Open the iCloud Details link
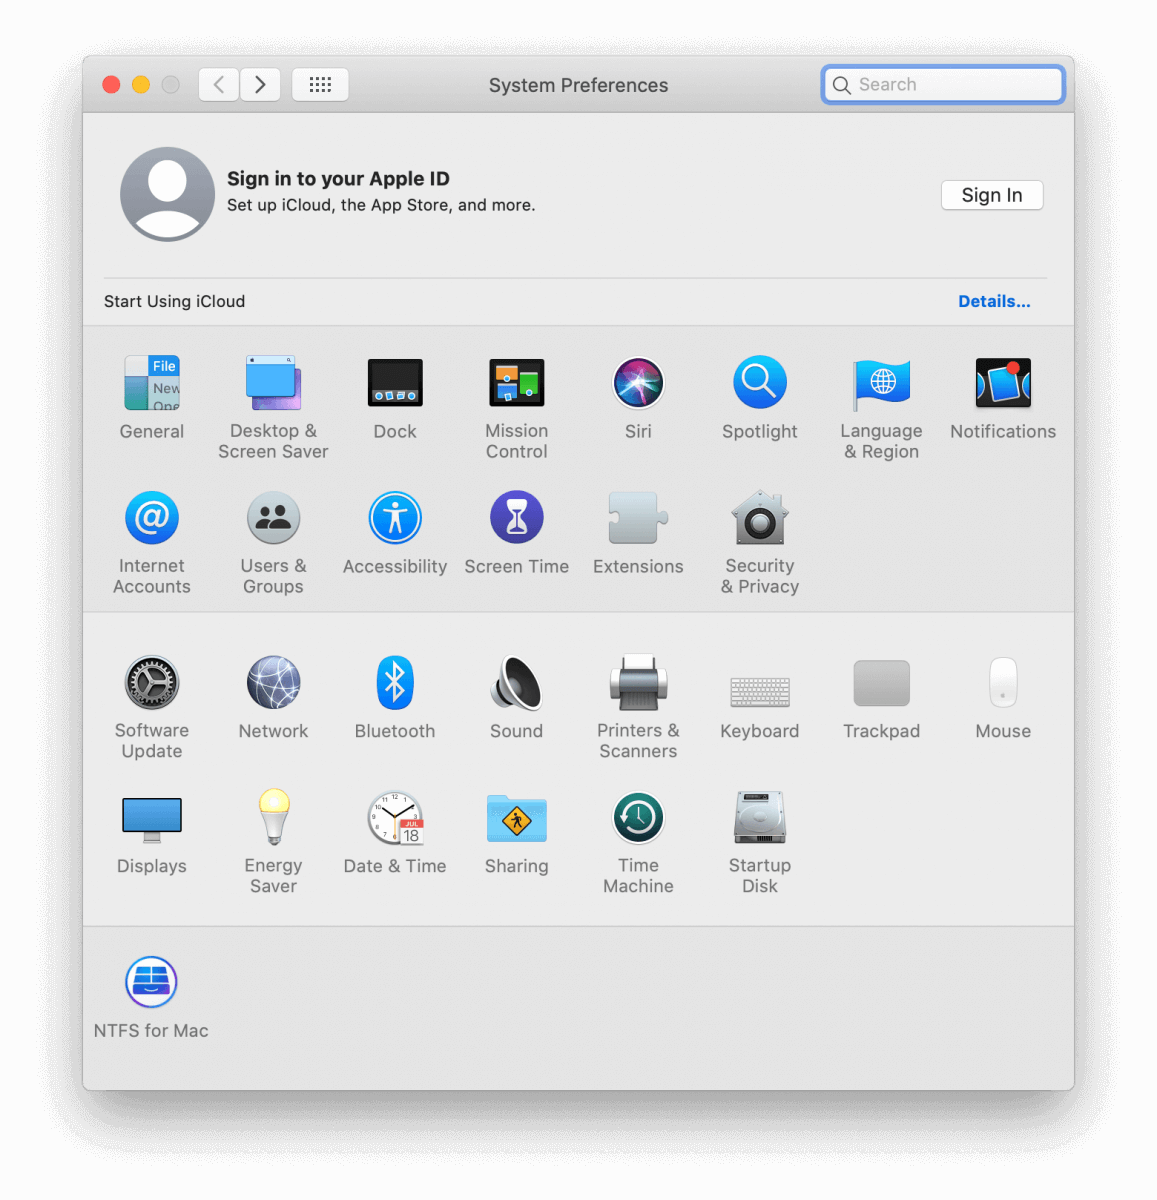The image size is (1157, 1200). pyautogui.click(x=993, y=301)
